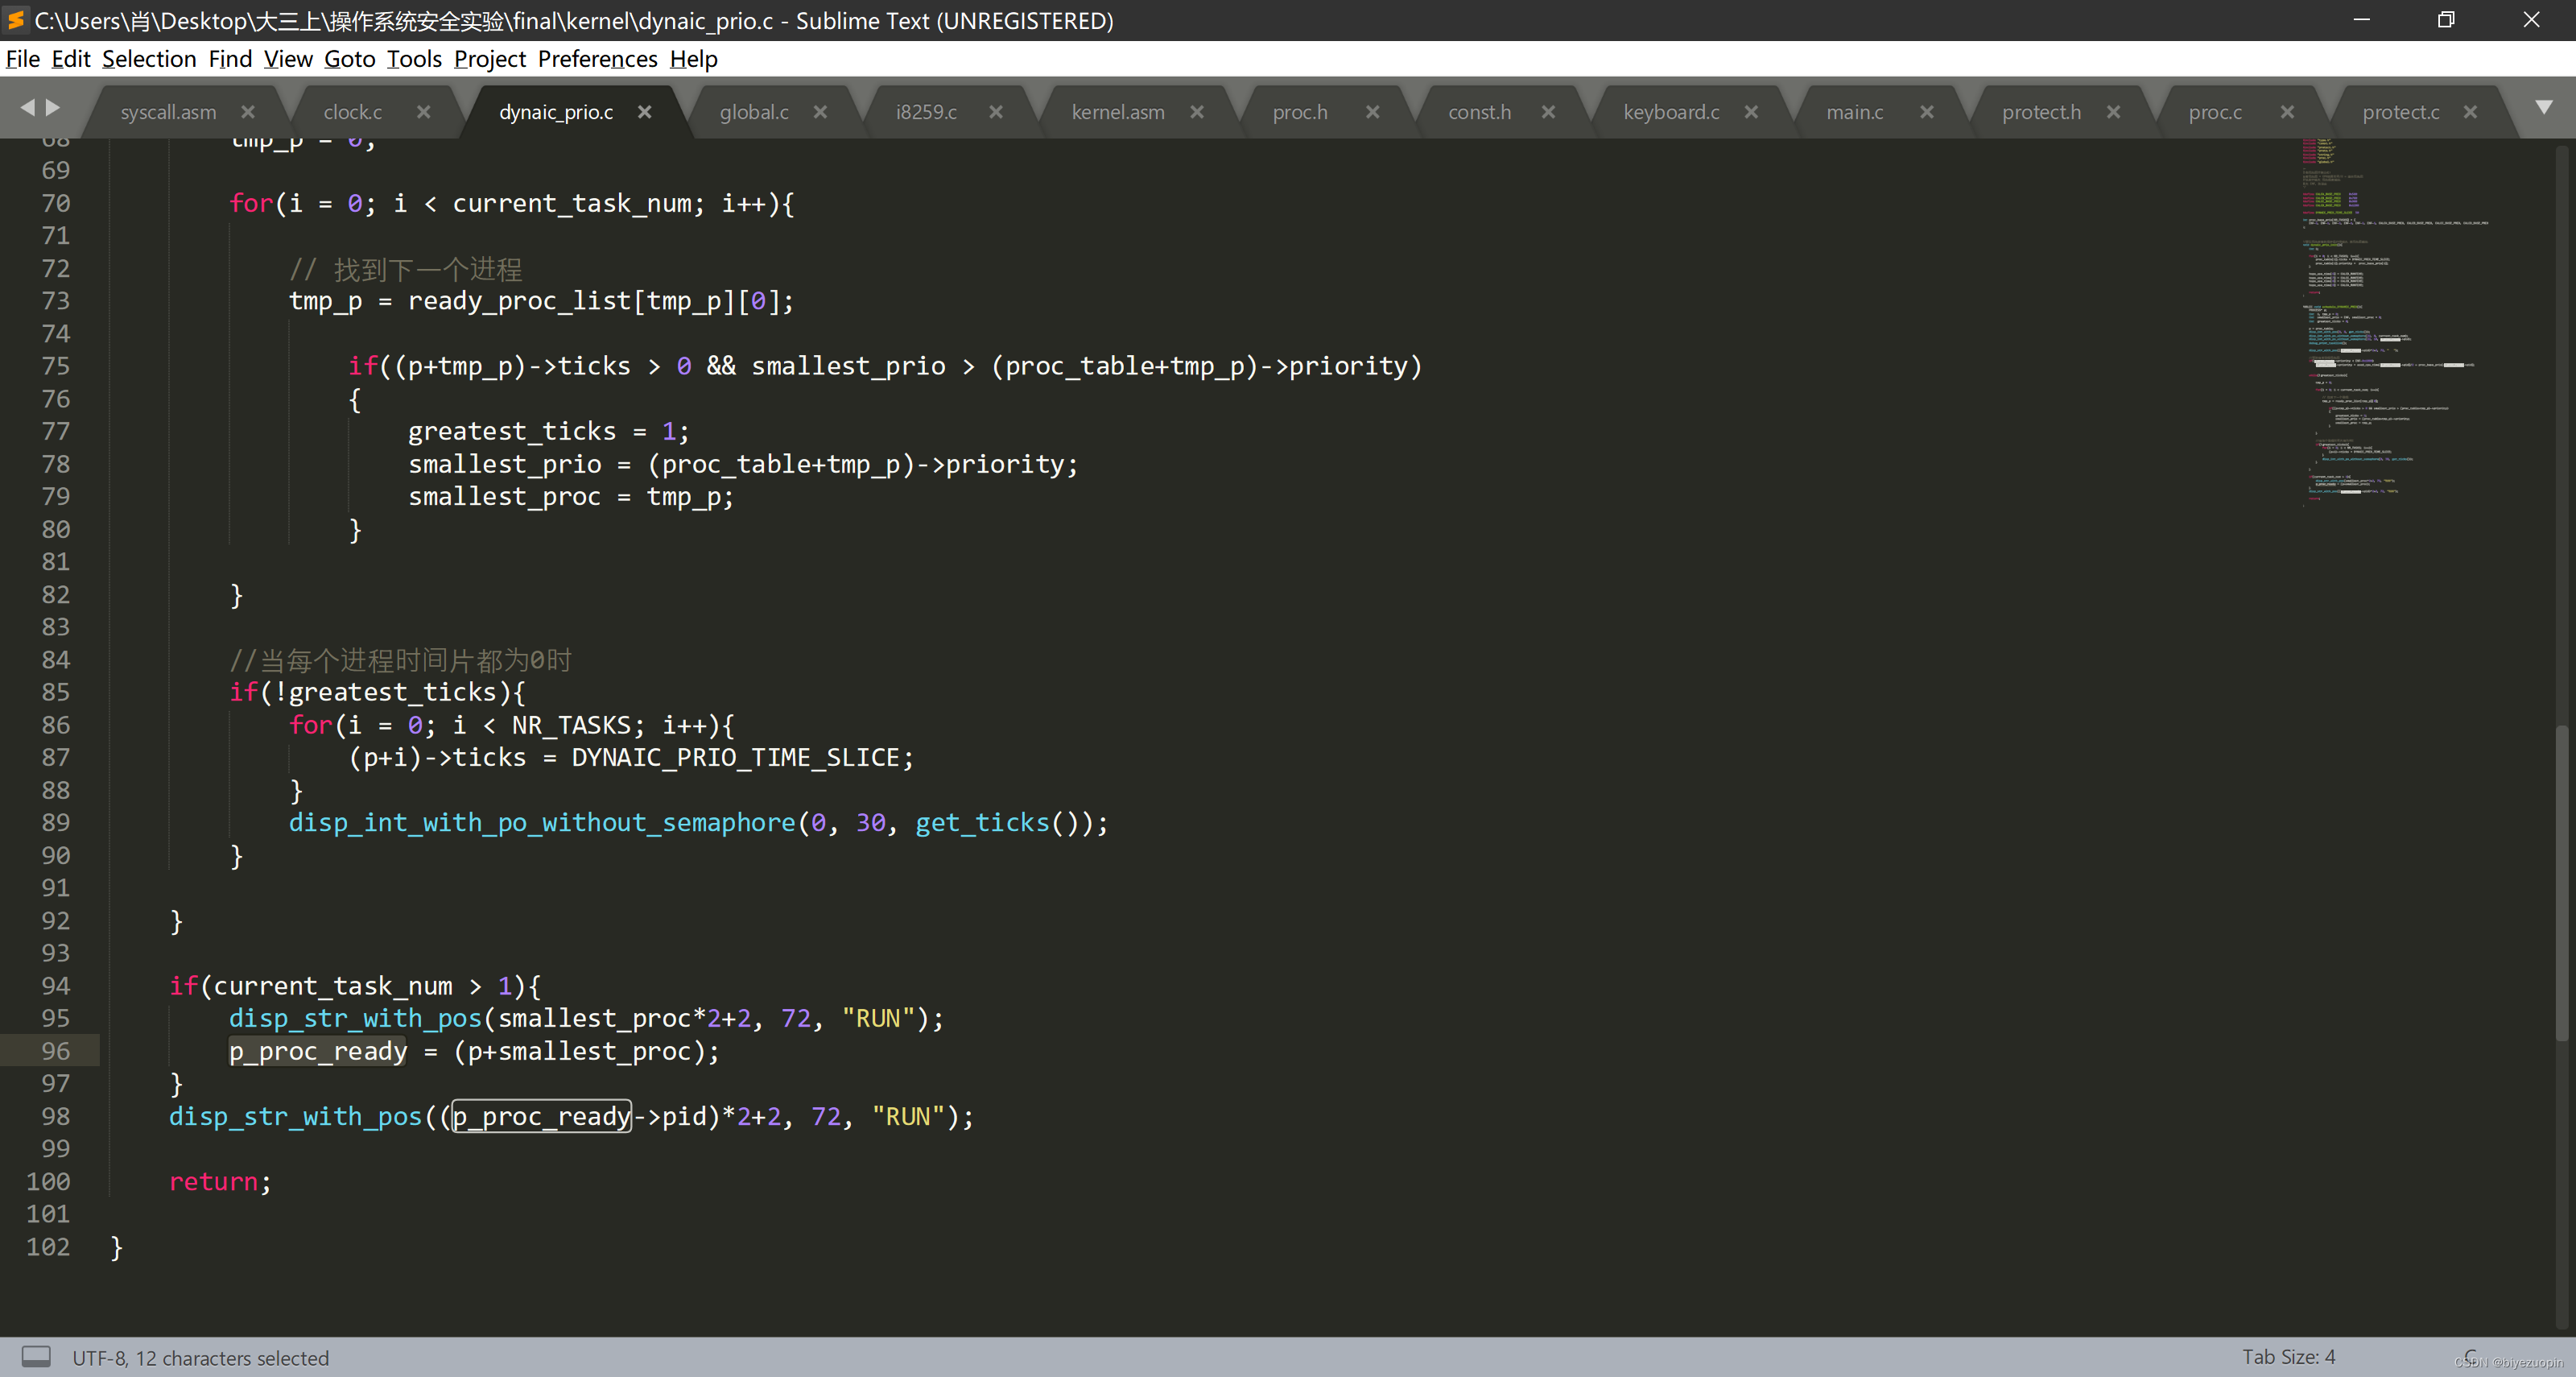
Task: Open the Find menu
Action: [x=230, y=59]
